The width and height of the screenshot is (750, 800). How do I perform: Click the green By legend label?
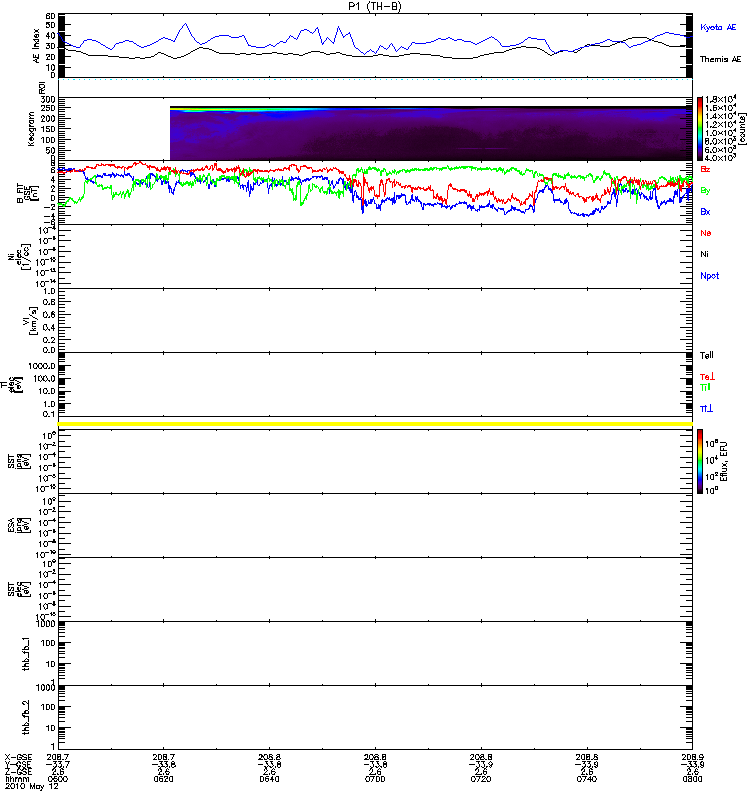[x=705, y=190]
